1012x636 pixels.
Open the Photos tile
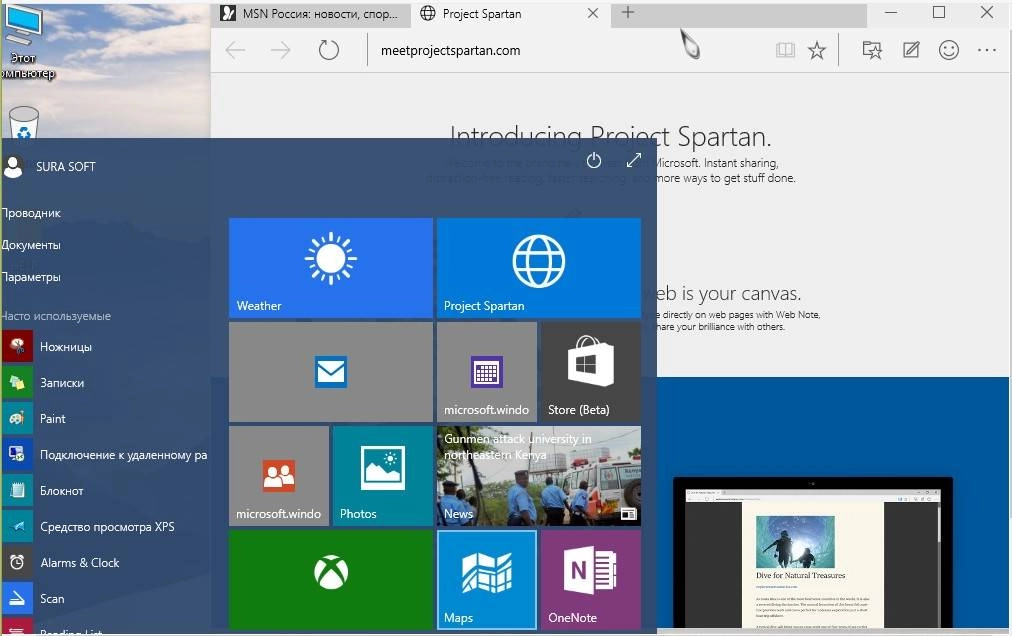[383, 476]
